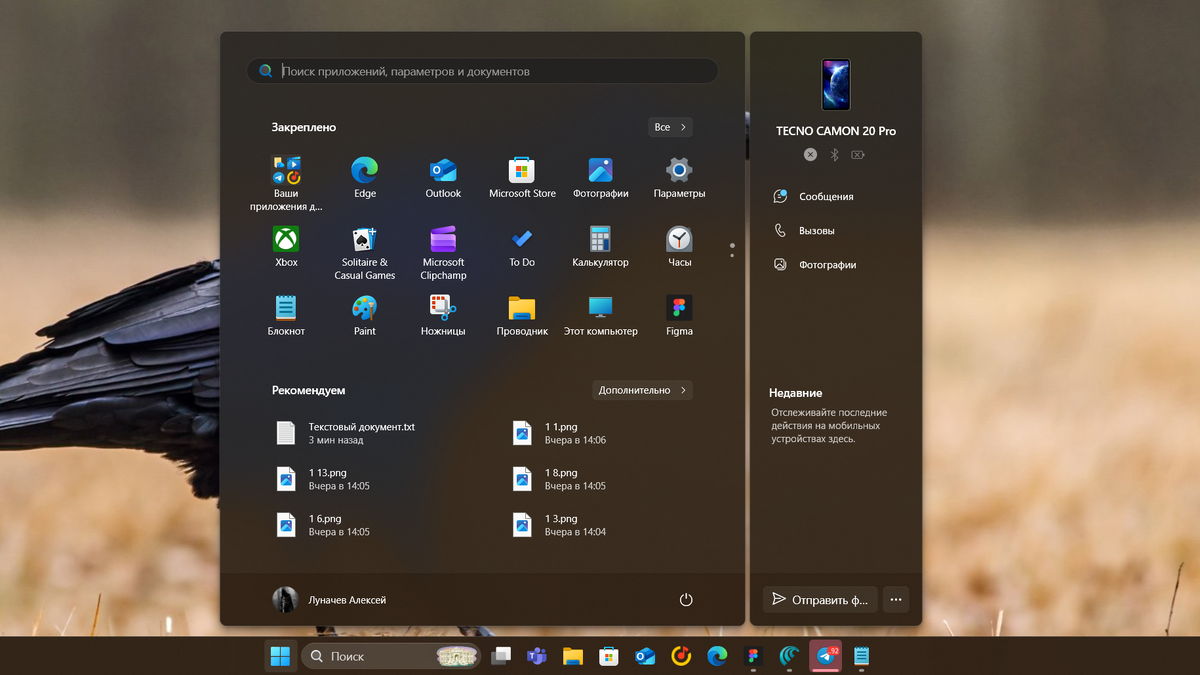Open Параметры settings gear app
1200x675 pixels.
[x=679, y=177]
